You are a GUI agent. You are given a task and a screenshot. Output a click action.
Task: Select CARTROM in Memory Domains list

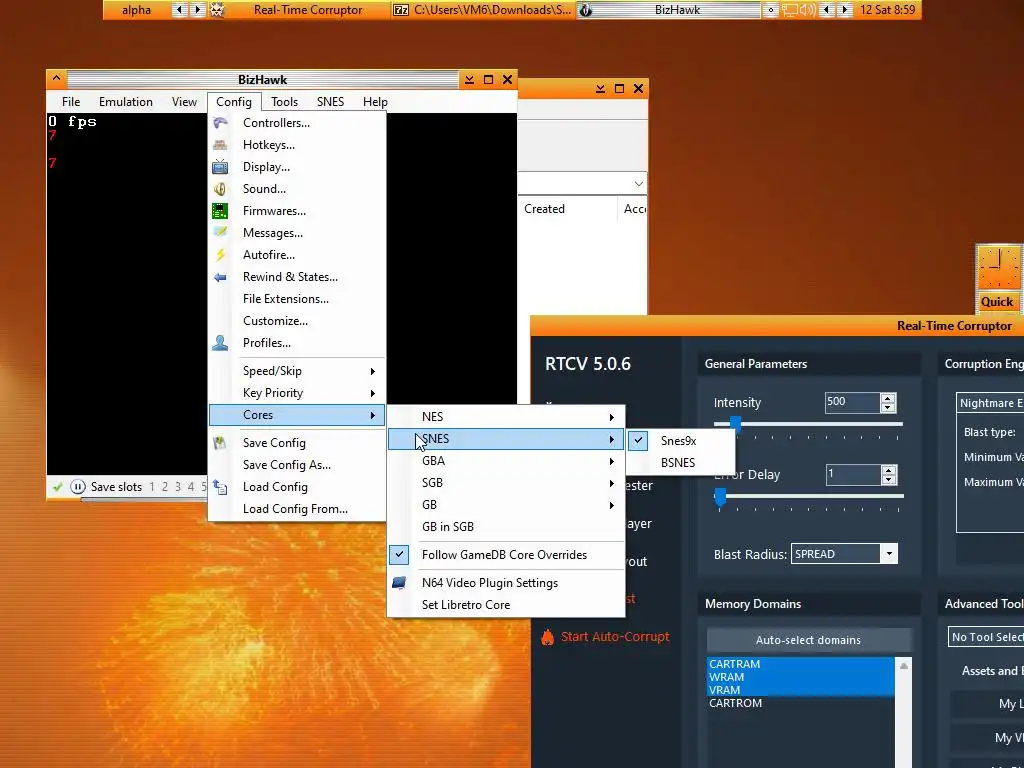point(801,703)
